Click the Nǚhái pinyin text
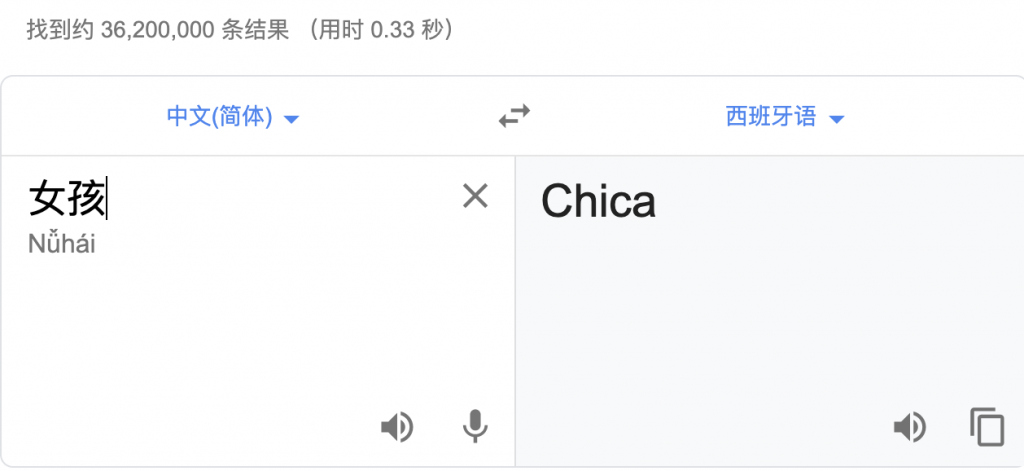Image resolution: width=1024 pixels, height=471 pixels. (62, 243)
